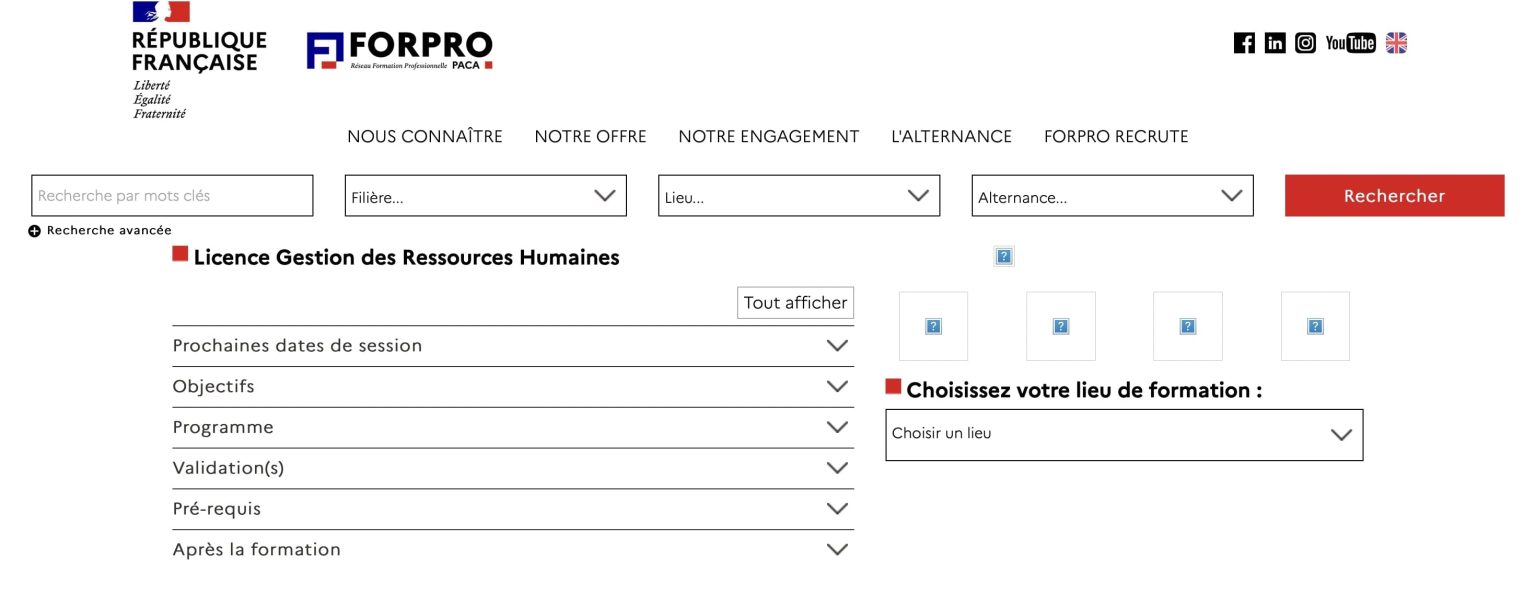Expand the Programme section
This screenshot has height=595, width=1536.
(513, 428)
